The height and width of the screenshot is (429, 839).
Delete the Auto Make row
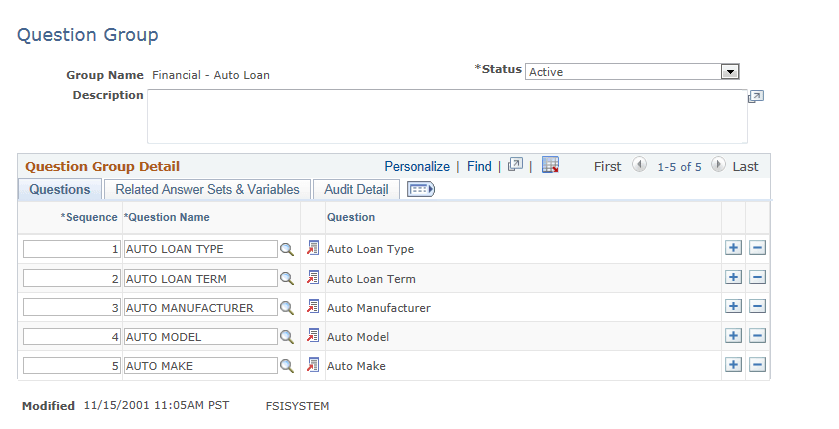point(757,365)
